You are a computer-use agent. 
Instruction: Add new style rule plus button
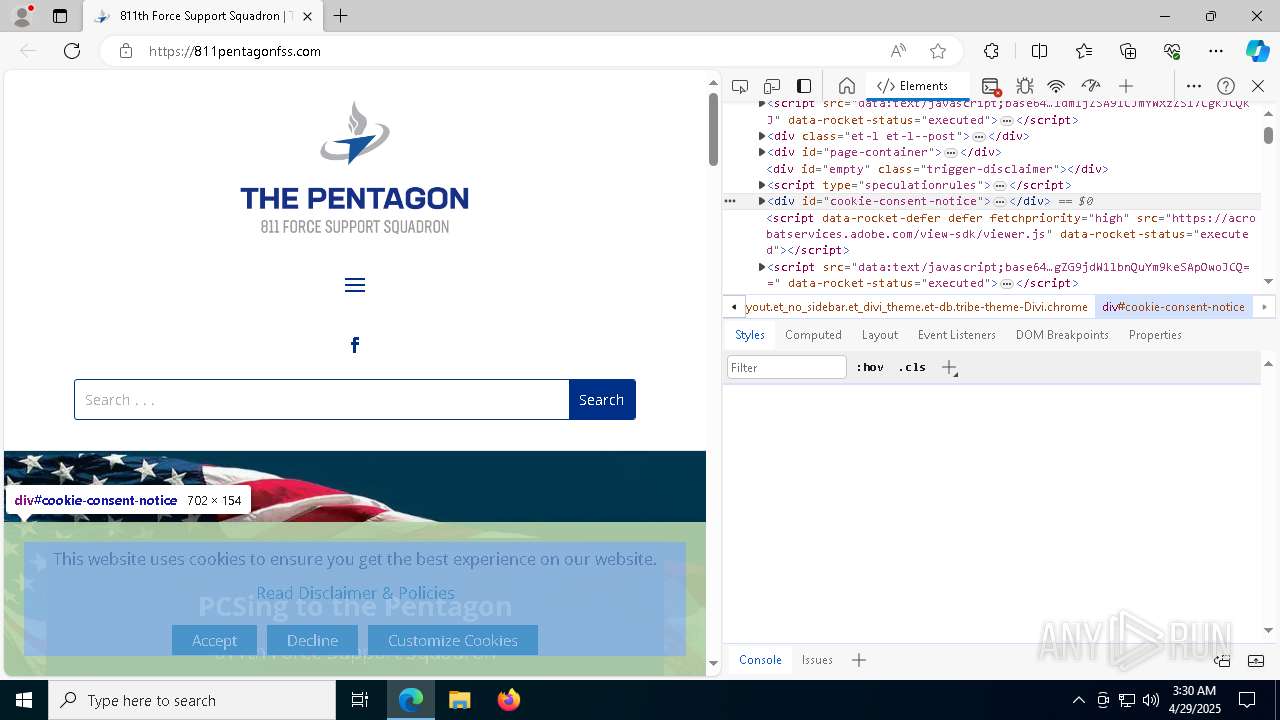949,367
